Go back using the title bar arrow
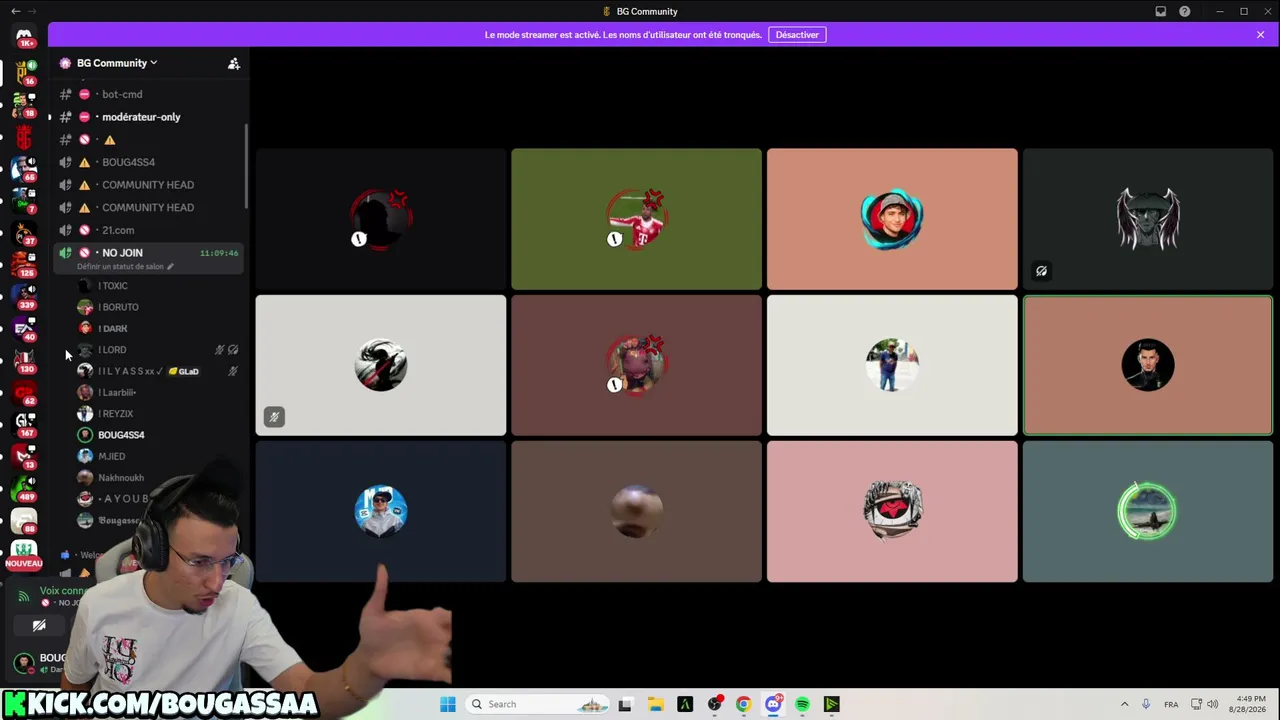 (x=15, y=11)
